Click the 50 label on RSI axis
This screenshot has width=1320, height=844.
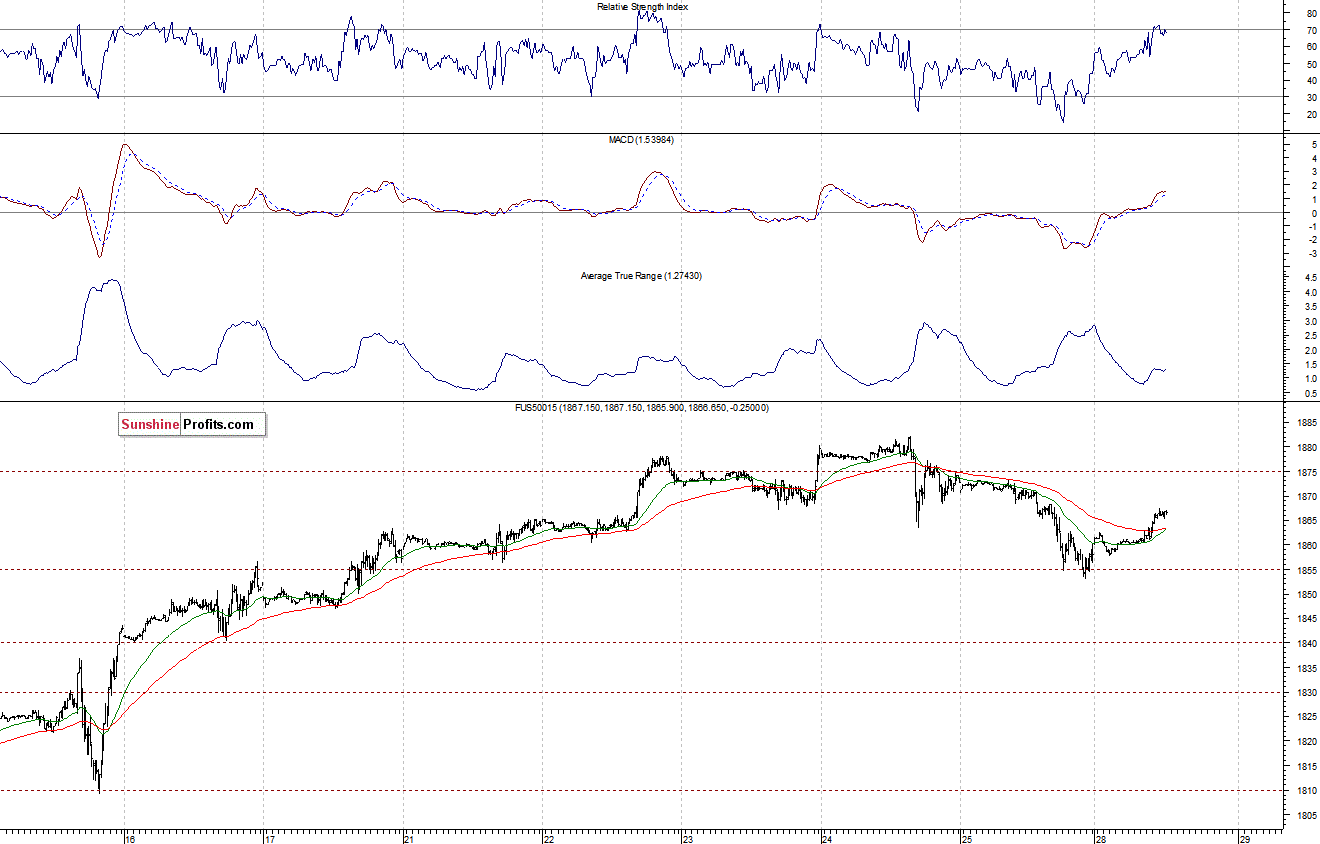[1310, 65]
